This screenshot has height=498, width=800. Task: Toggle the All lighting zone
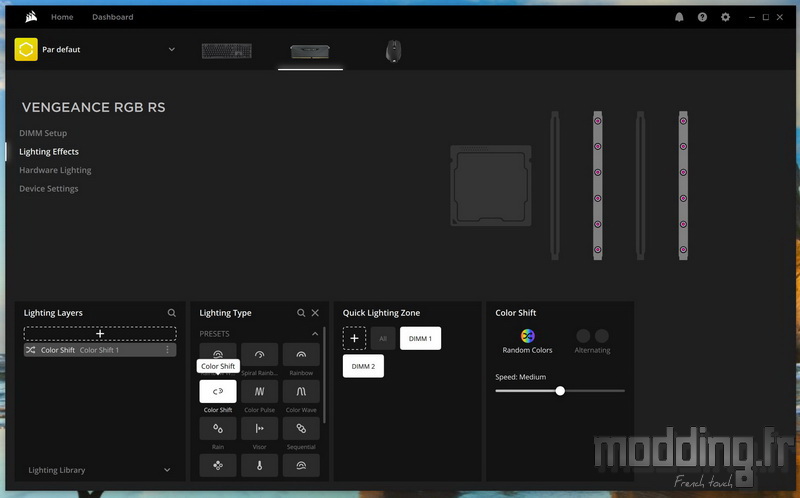(x=383, y=338)
